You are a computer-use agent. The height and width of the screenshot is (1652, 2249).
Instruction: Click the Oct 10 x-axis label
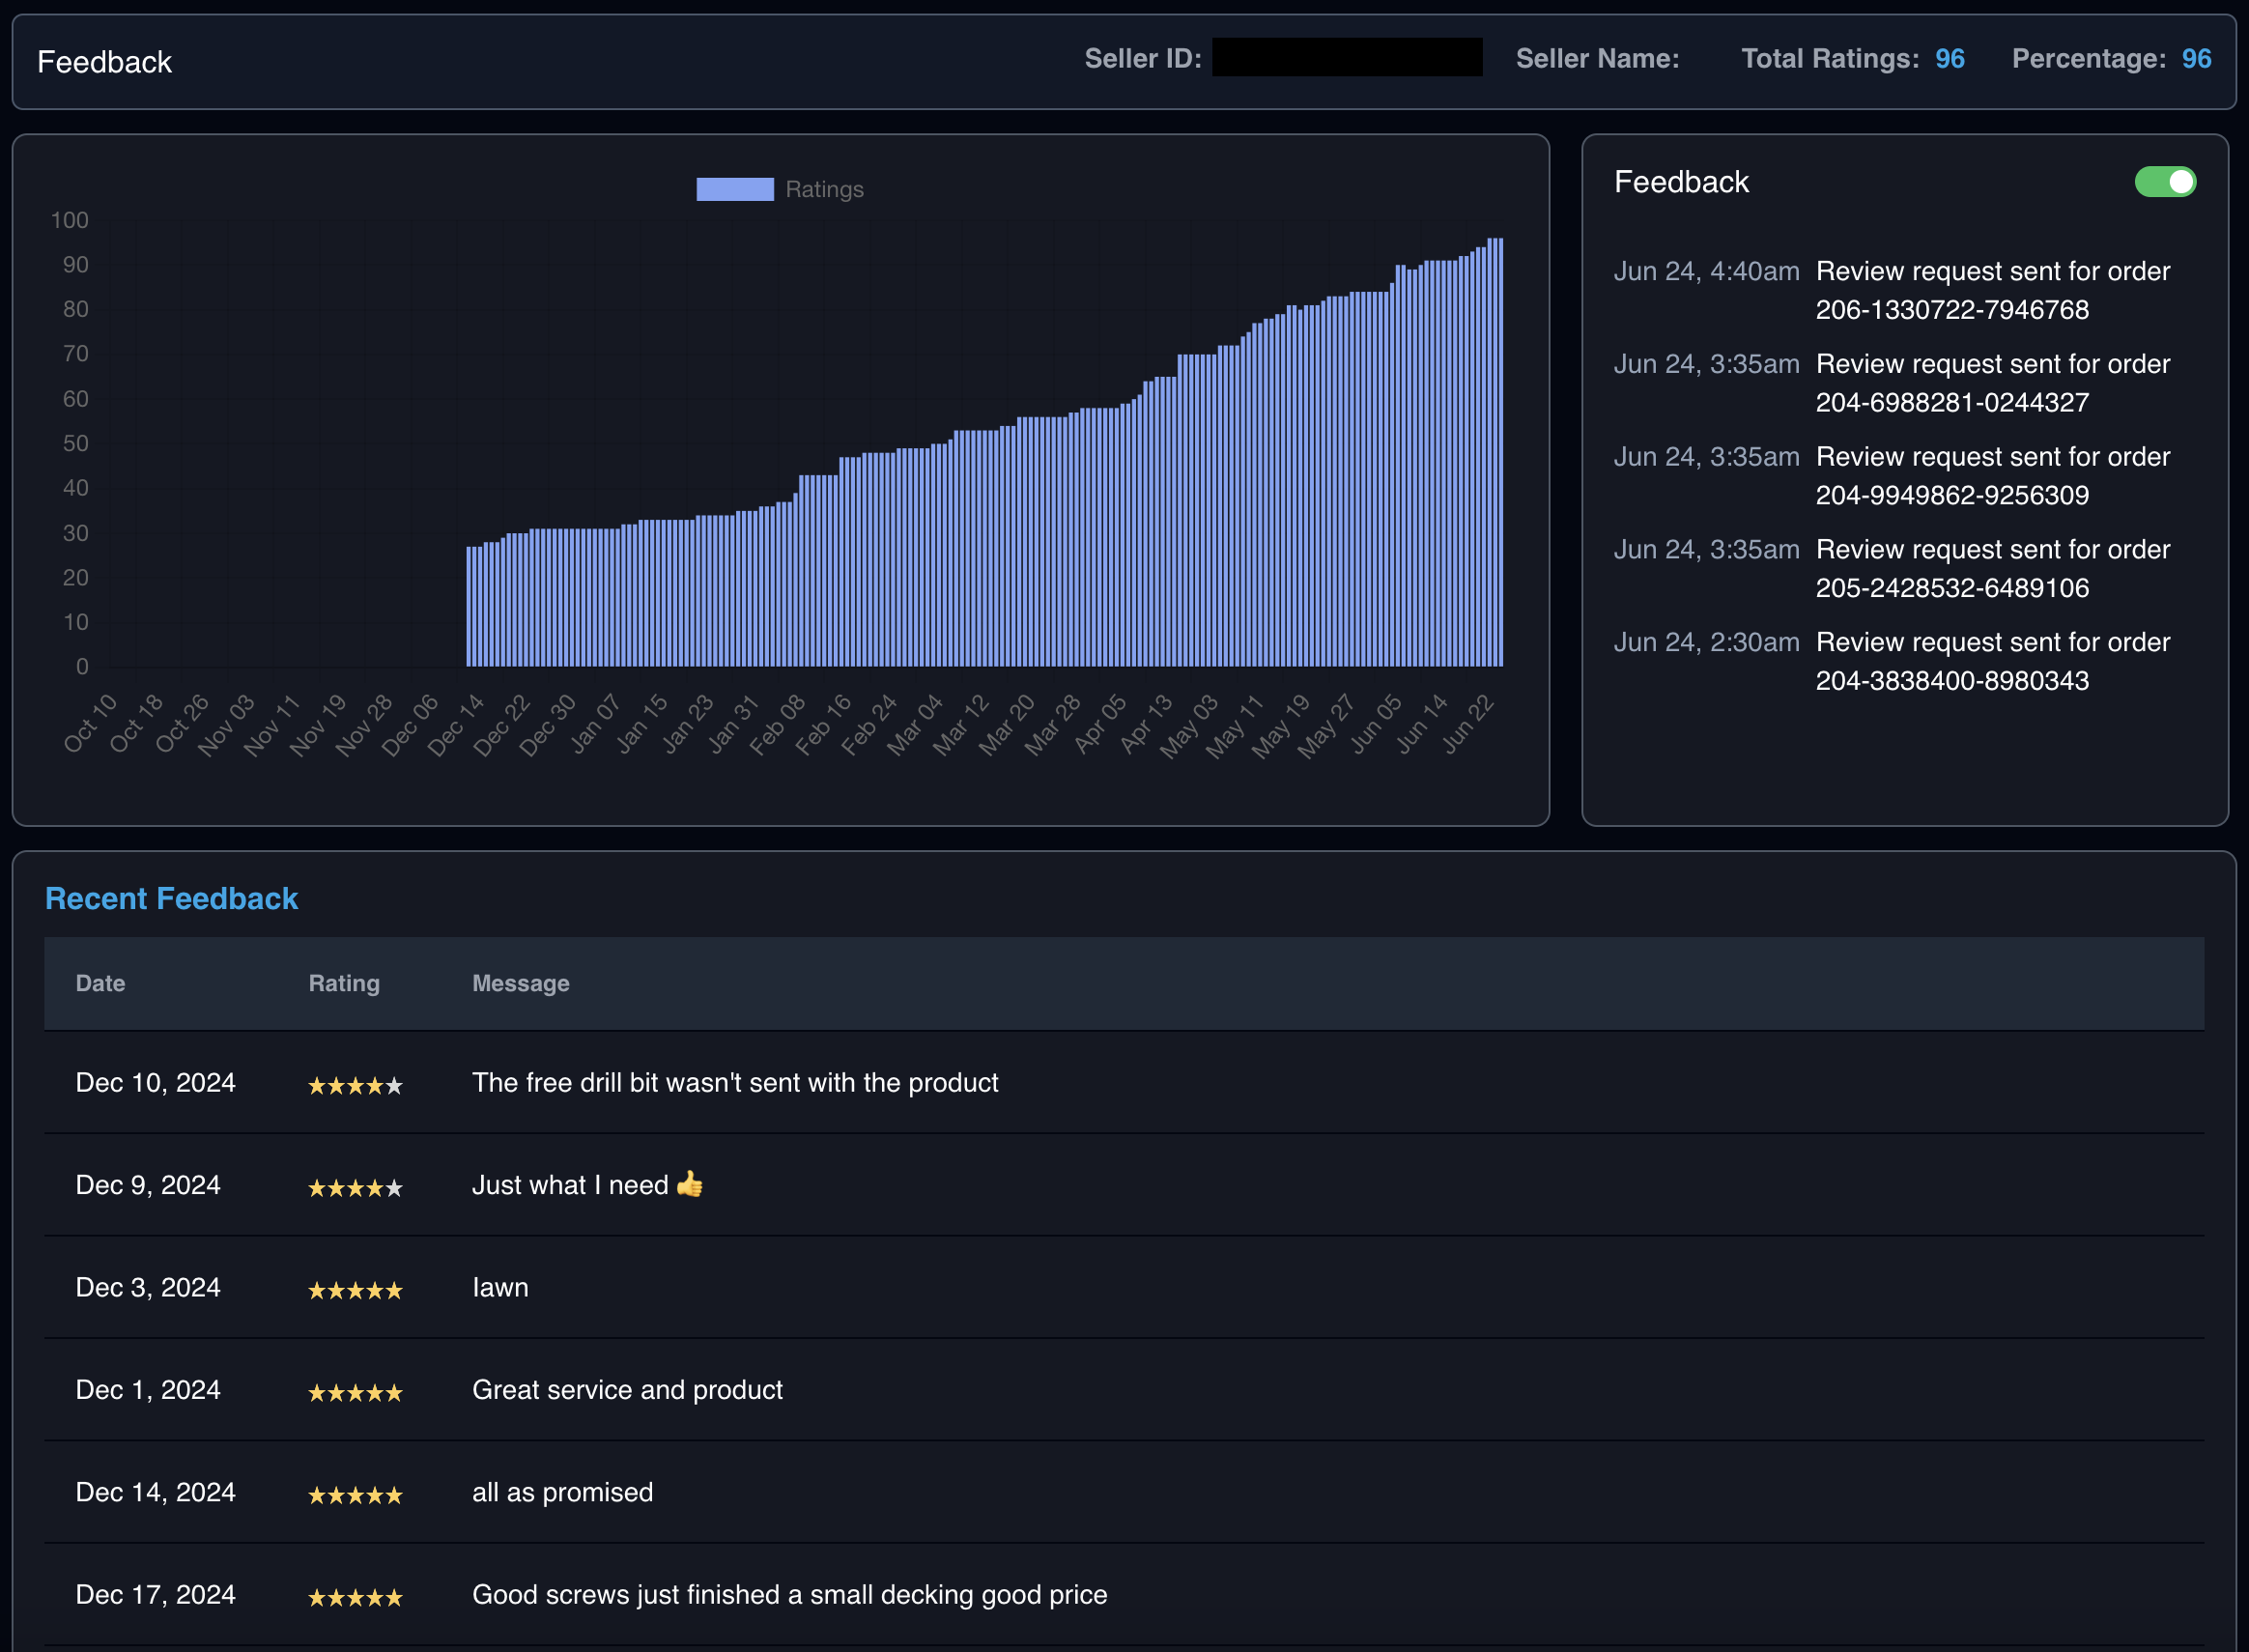tap(89, 724)
